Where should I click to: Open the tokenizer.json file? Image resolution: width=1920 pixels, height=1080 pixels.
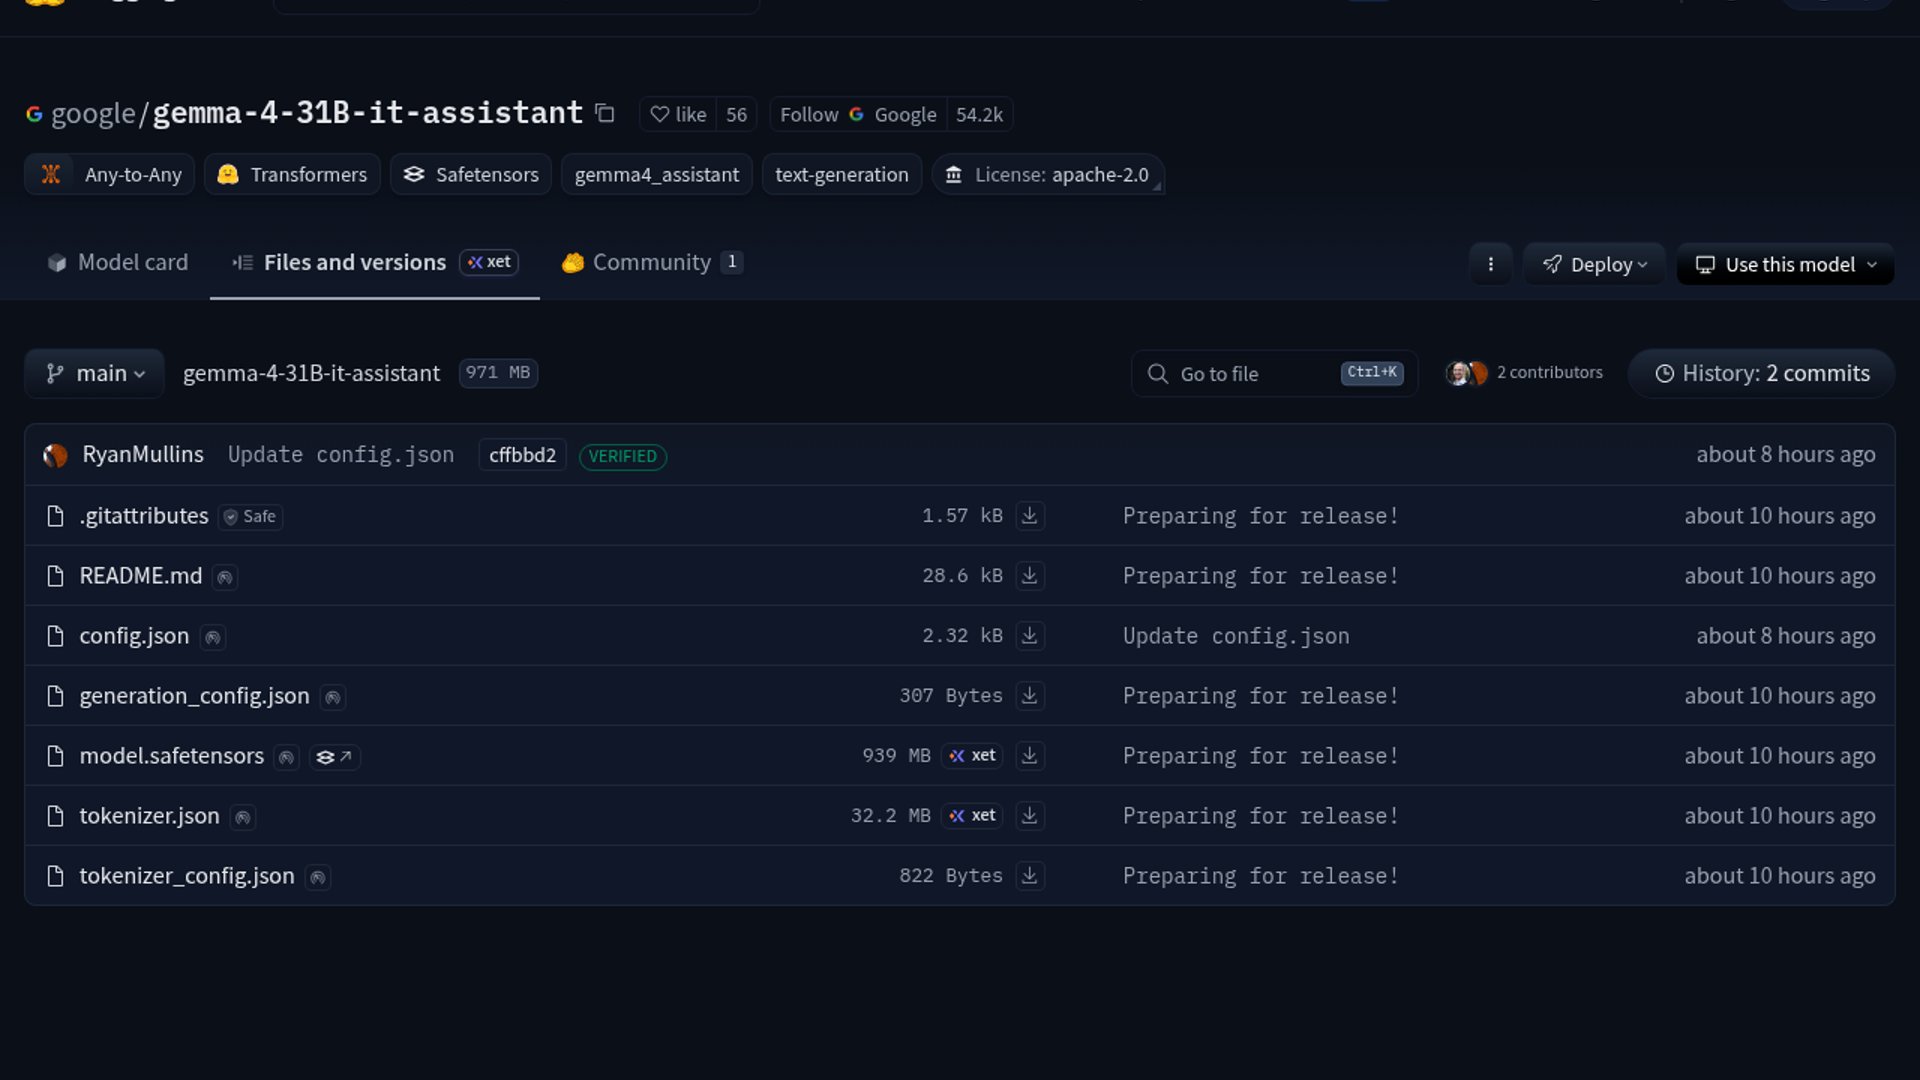coord(150,816)
